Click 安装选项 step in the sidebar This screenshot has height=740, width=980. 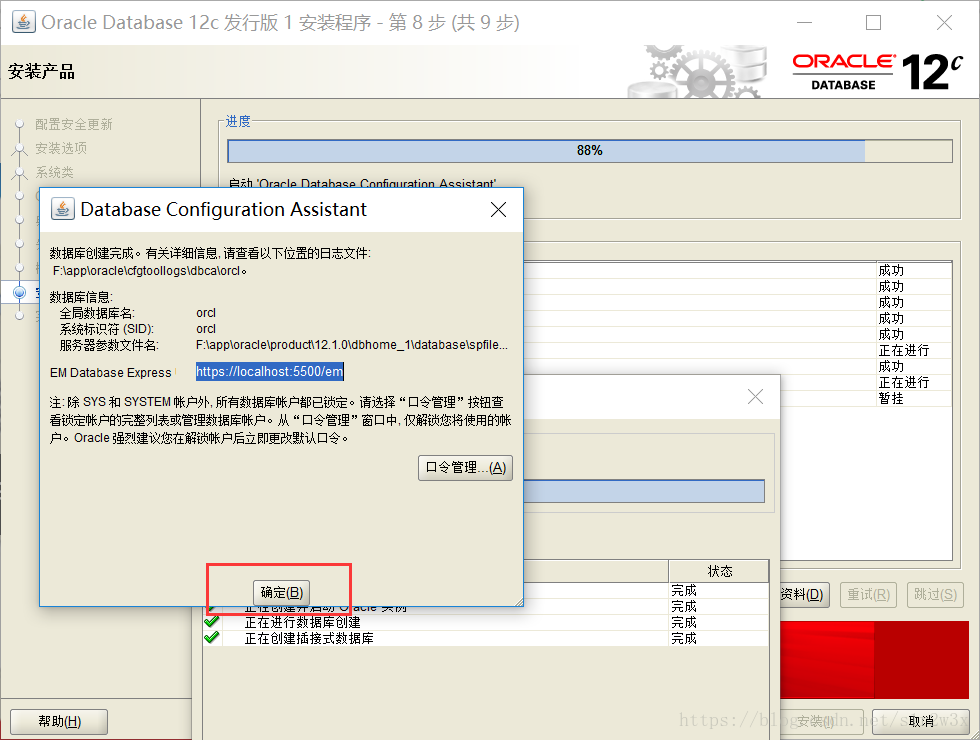pos(61,148)
